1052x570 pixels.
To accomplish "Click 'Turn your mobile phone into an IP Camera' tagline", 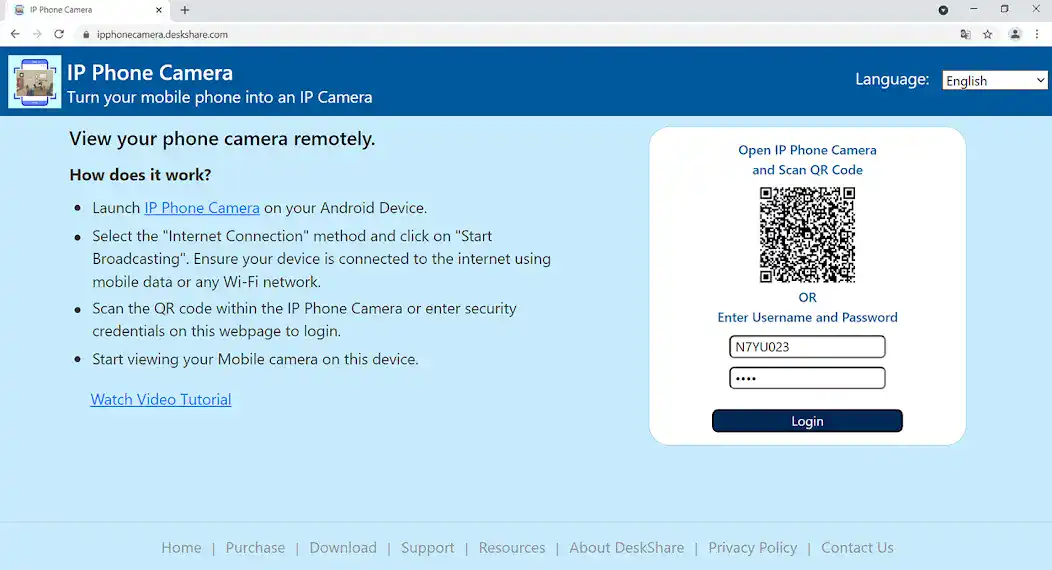I will pos(219,97).
